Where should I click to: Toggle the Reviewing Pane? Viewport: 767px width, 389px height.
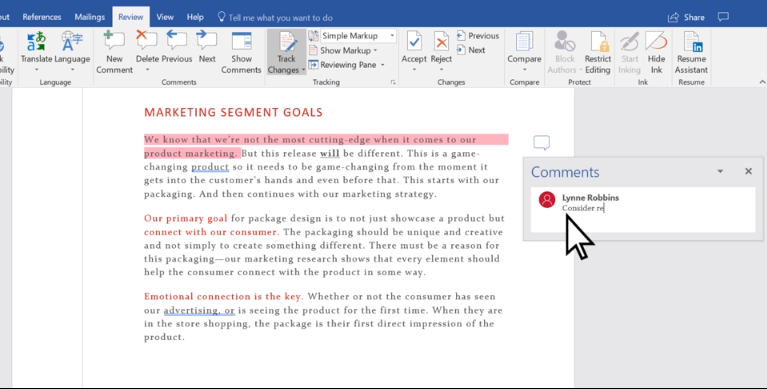[x=342, y=65]
